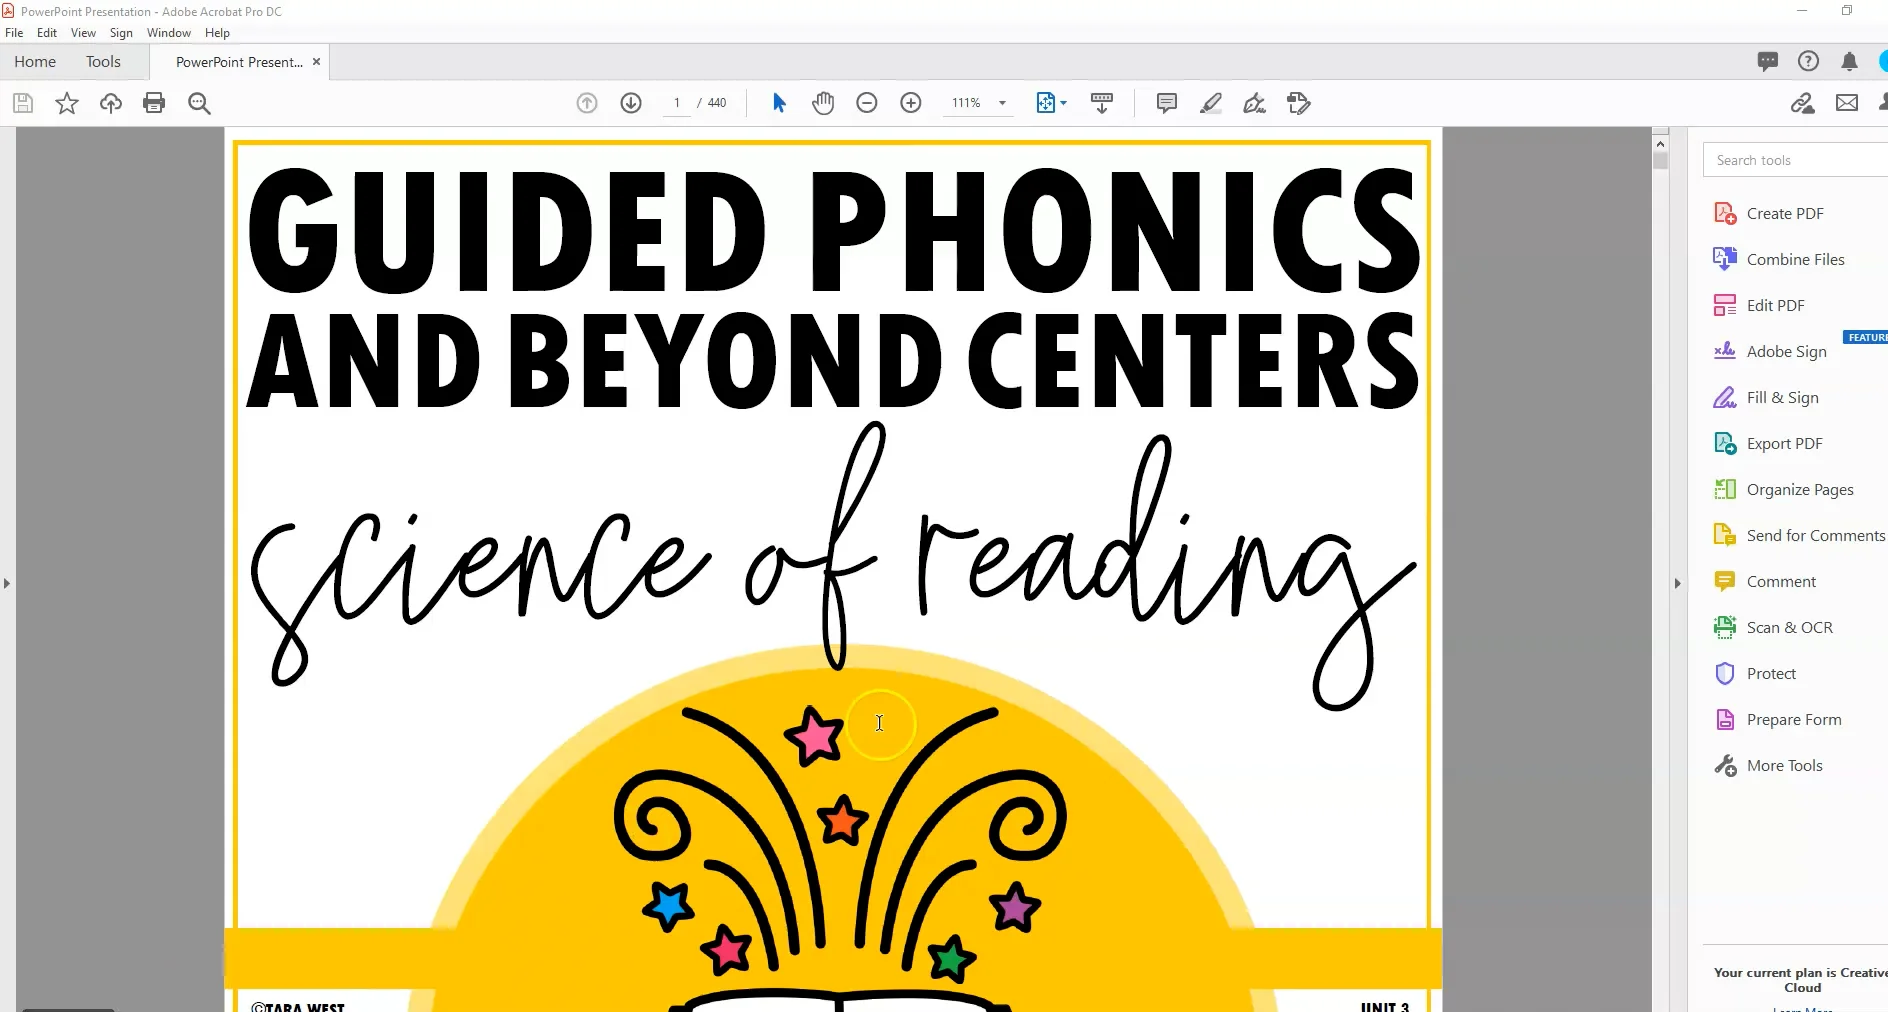This screenshot has height=1012, width=1888.
Task: Expand the page fit options dropdown
Action: click(1062, 103)
